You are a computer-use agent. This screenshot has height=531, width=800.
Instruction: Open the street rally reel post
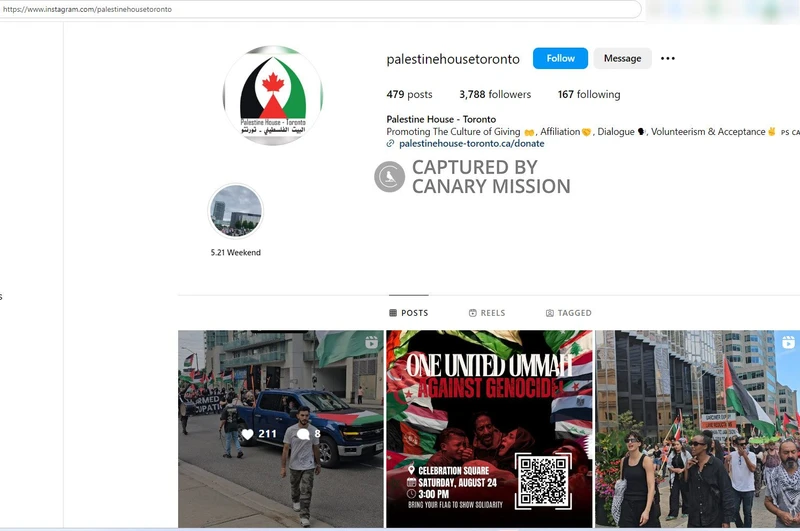point(697,428)
